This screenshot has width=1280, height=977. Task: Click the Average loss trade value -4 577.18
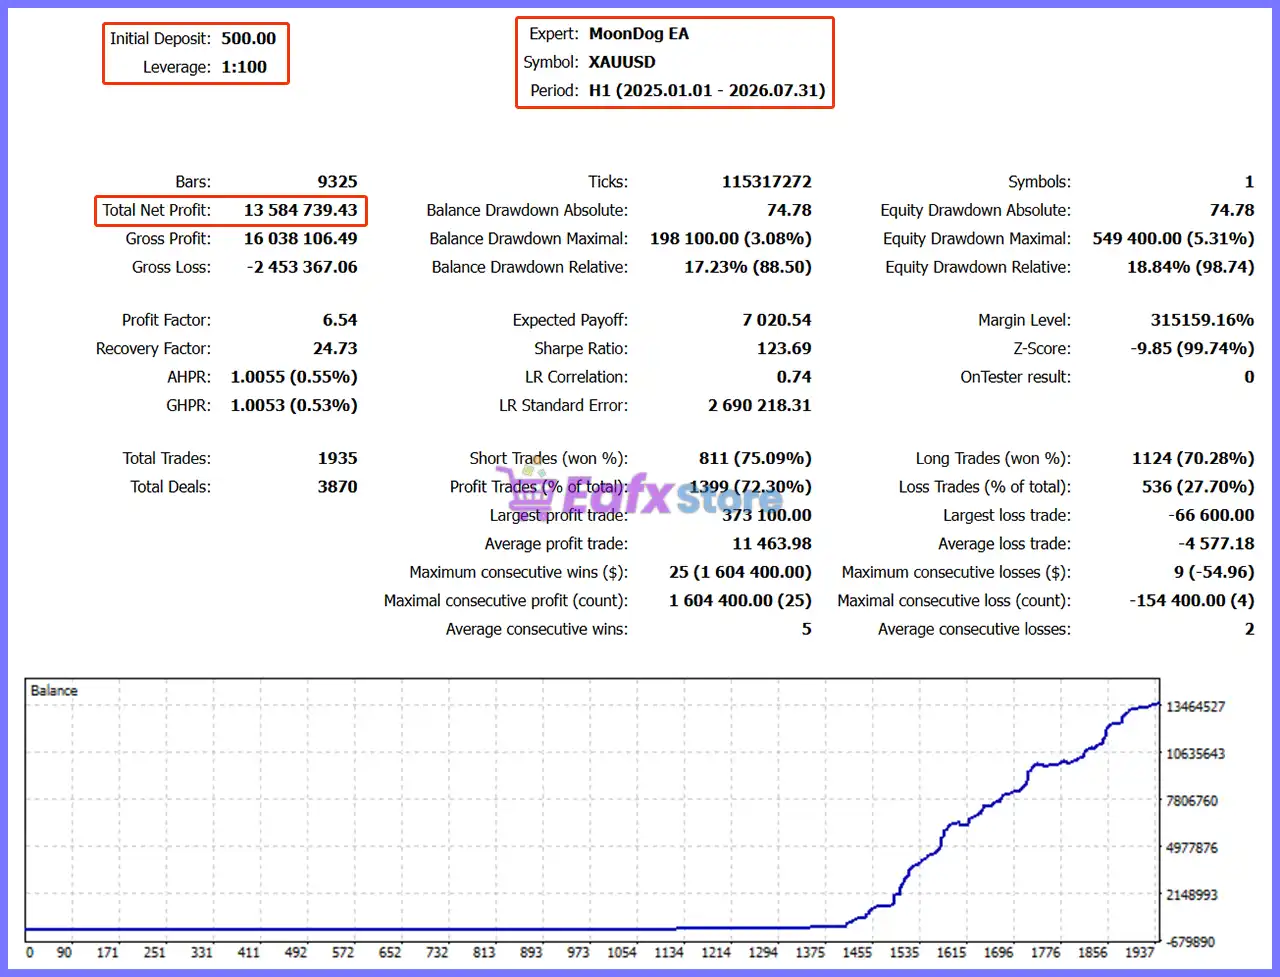click(x=1216, y=544)
